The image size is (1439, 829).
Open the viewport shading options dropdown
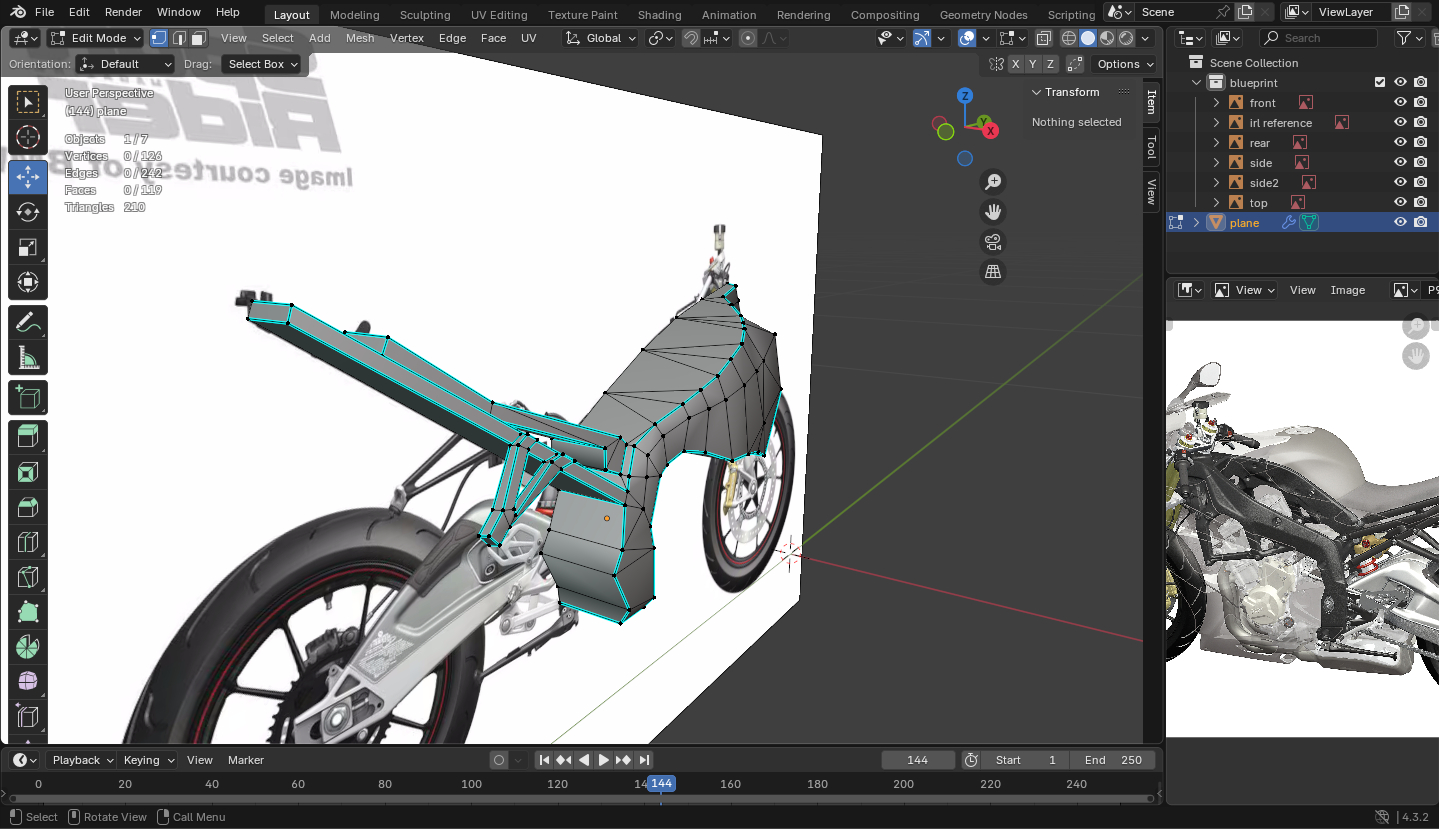coord(1145,38)
